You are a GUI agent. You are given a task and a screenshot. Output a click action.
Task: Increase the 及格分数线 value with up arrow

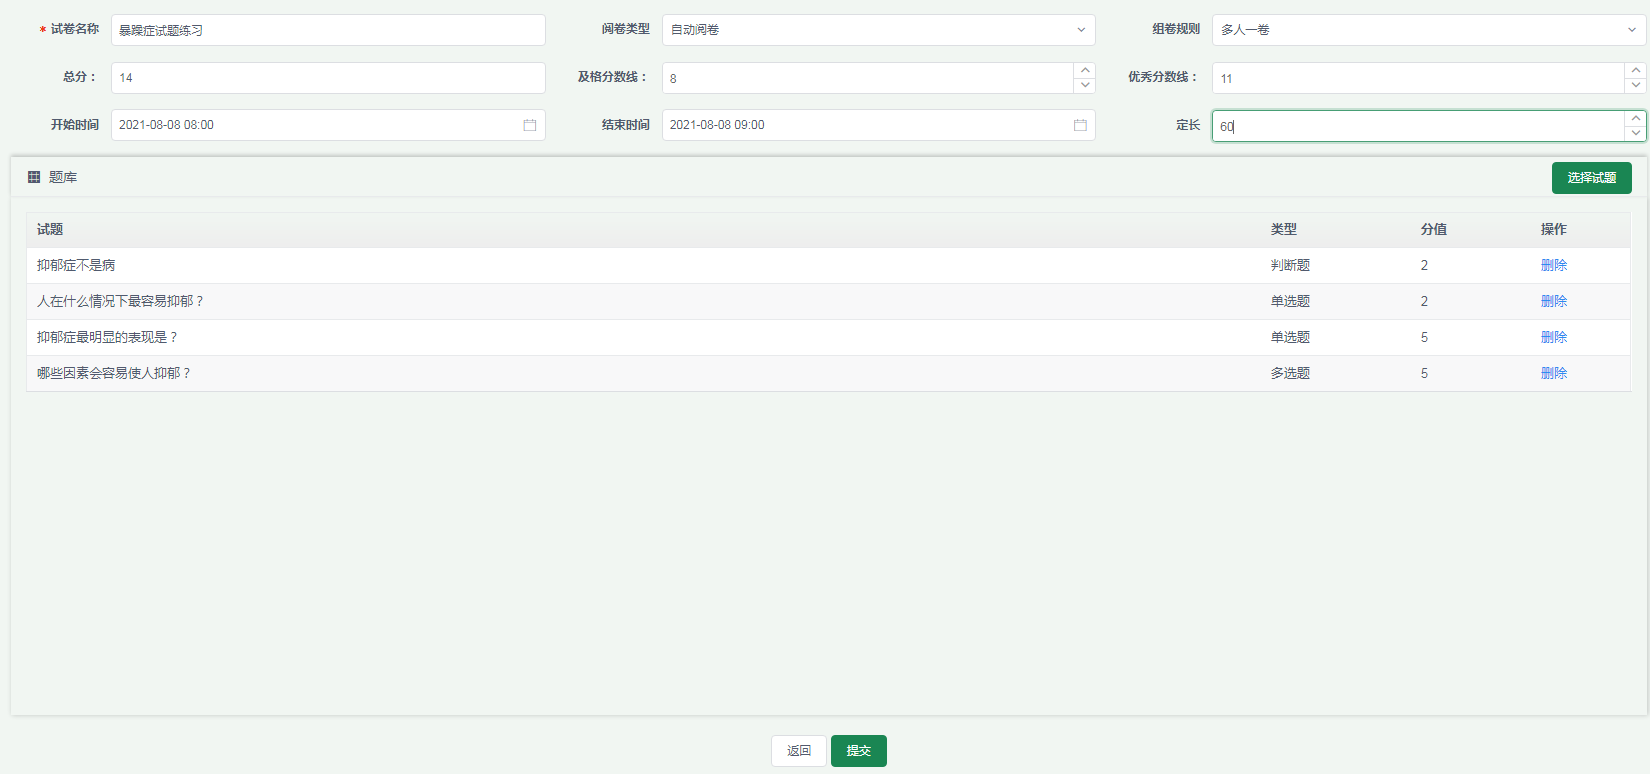tap(1085, 71)
